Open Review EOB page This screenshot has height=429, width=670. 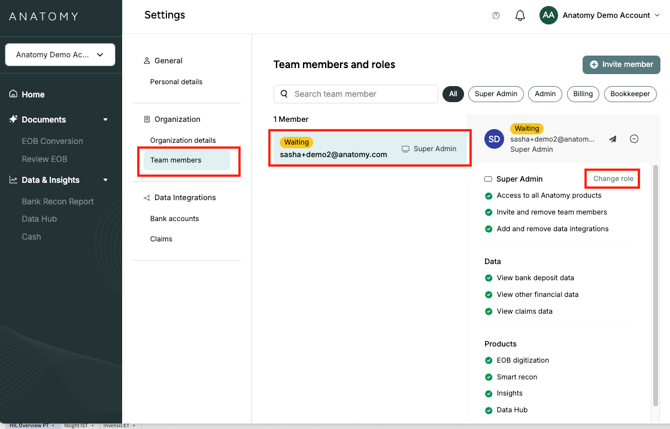[44, 159]
